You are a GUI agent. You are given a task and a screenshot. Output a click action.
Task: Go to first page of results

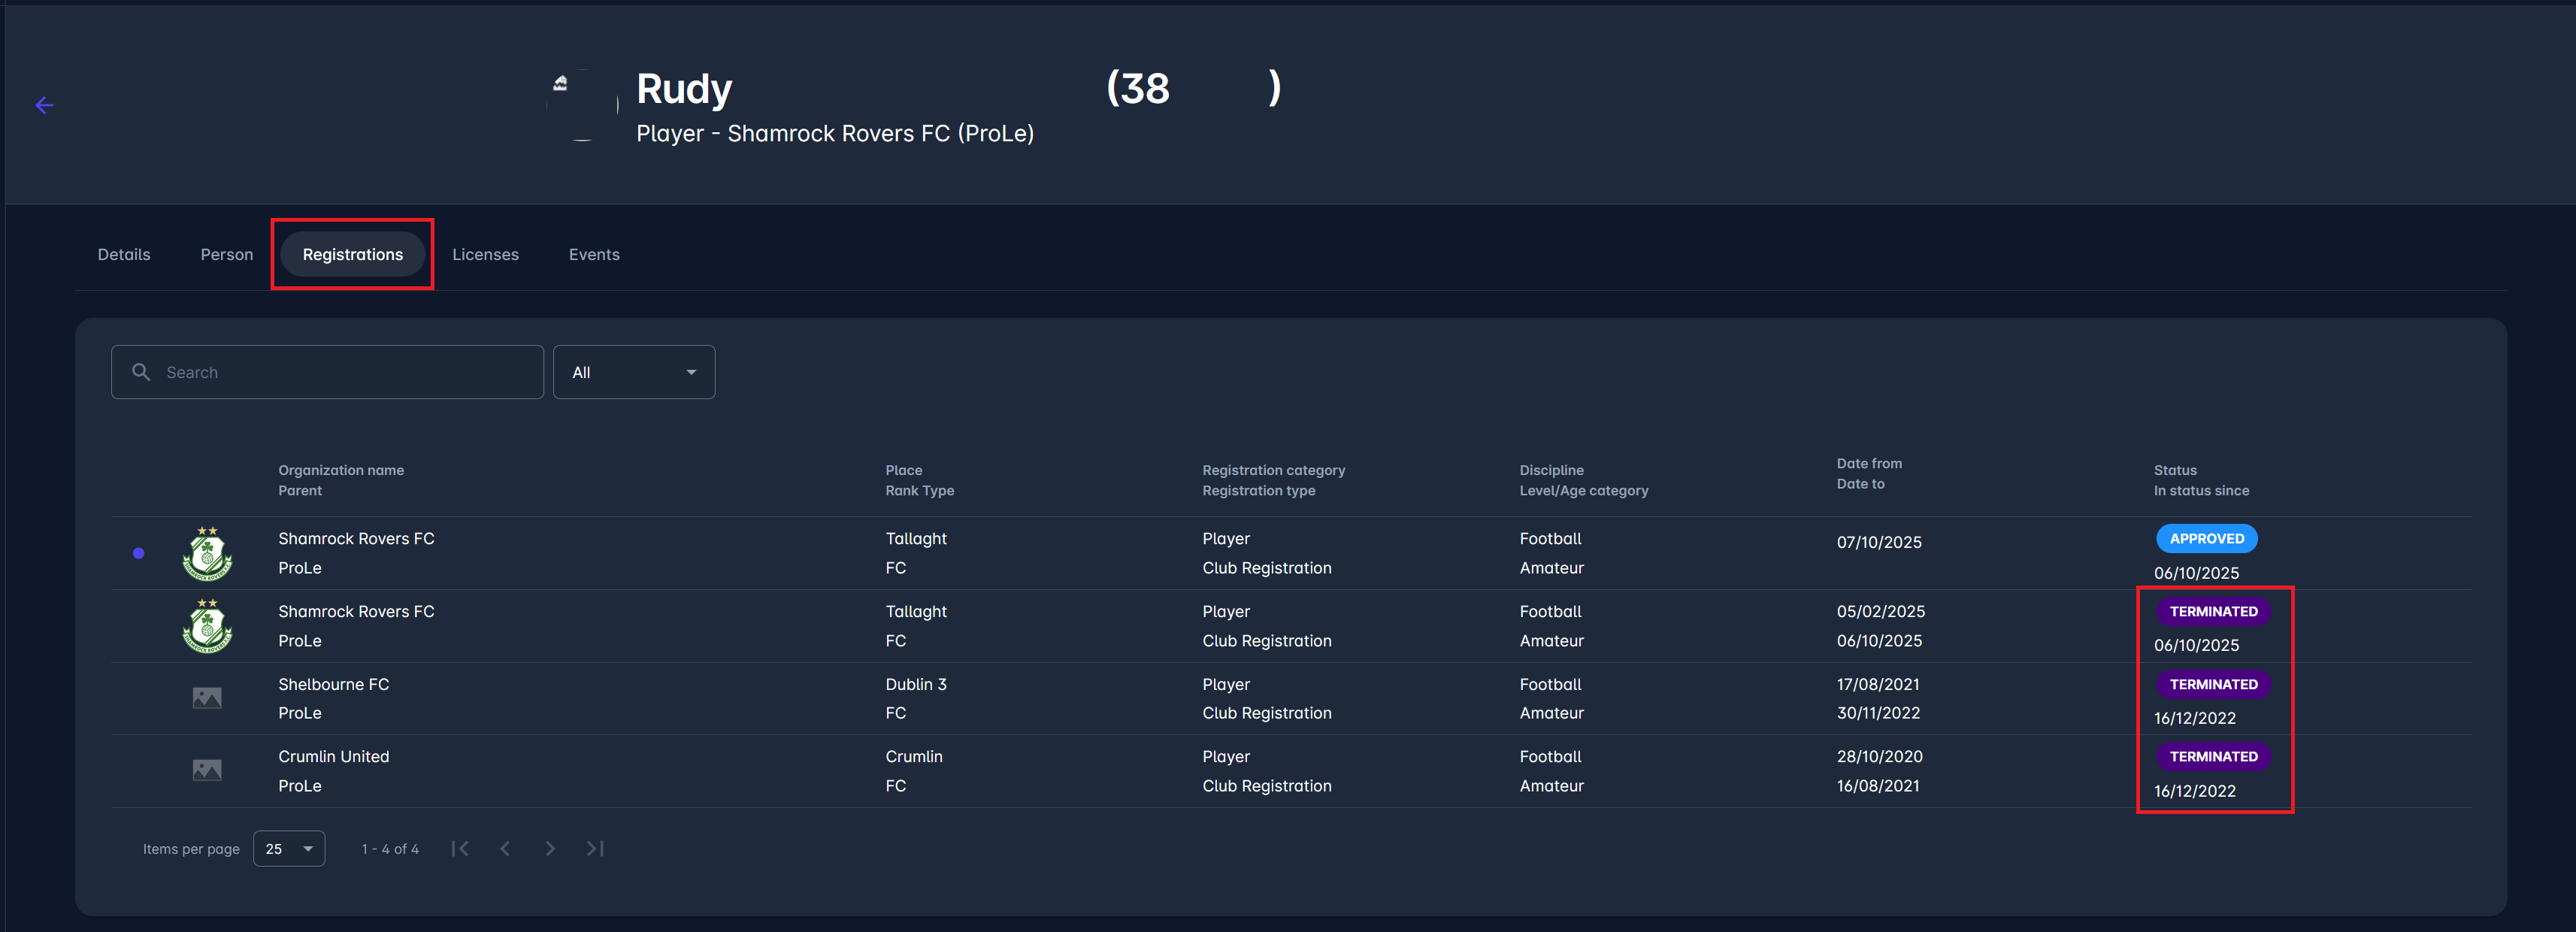click(460, 848)
